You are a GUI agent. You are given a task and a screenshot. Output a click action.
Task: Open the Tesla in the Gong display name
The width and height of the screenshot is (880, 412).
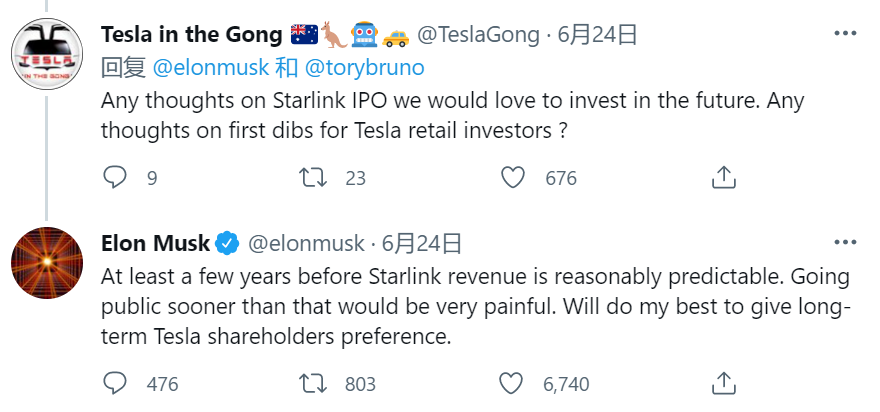pos(191,36)
